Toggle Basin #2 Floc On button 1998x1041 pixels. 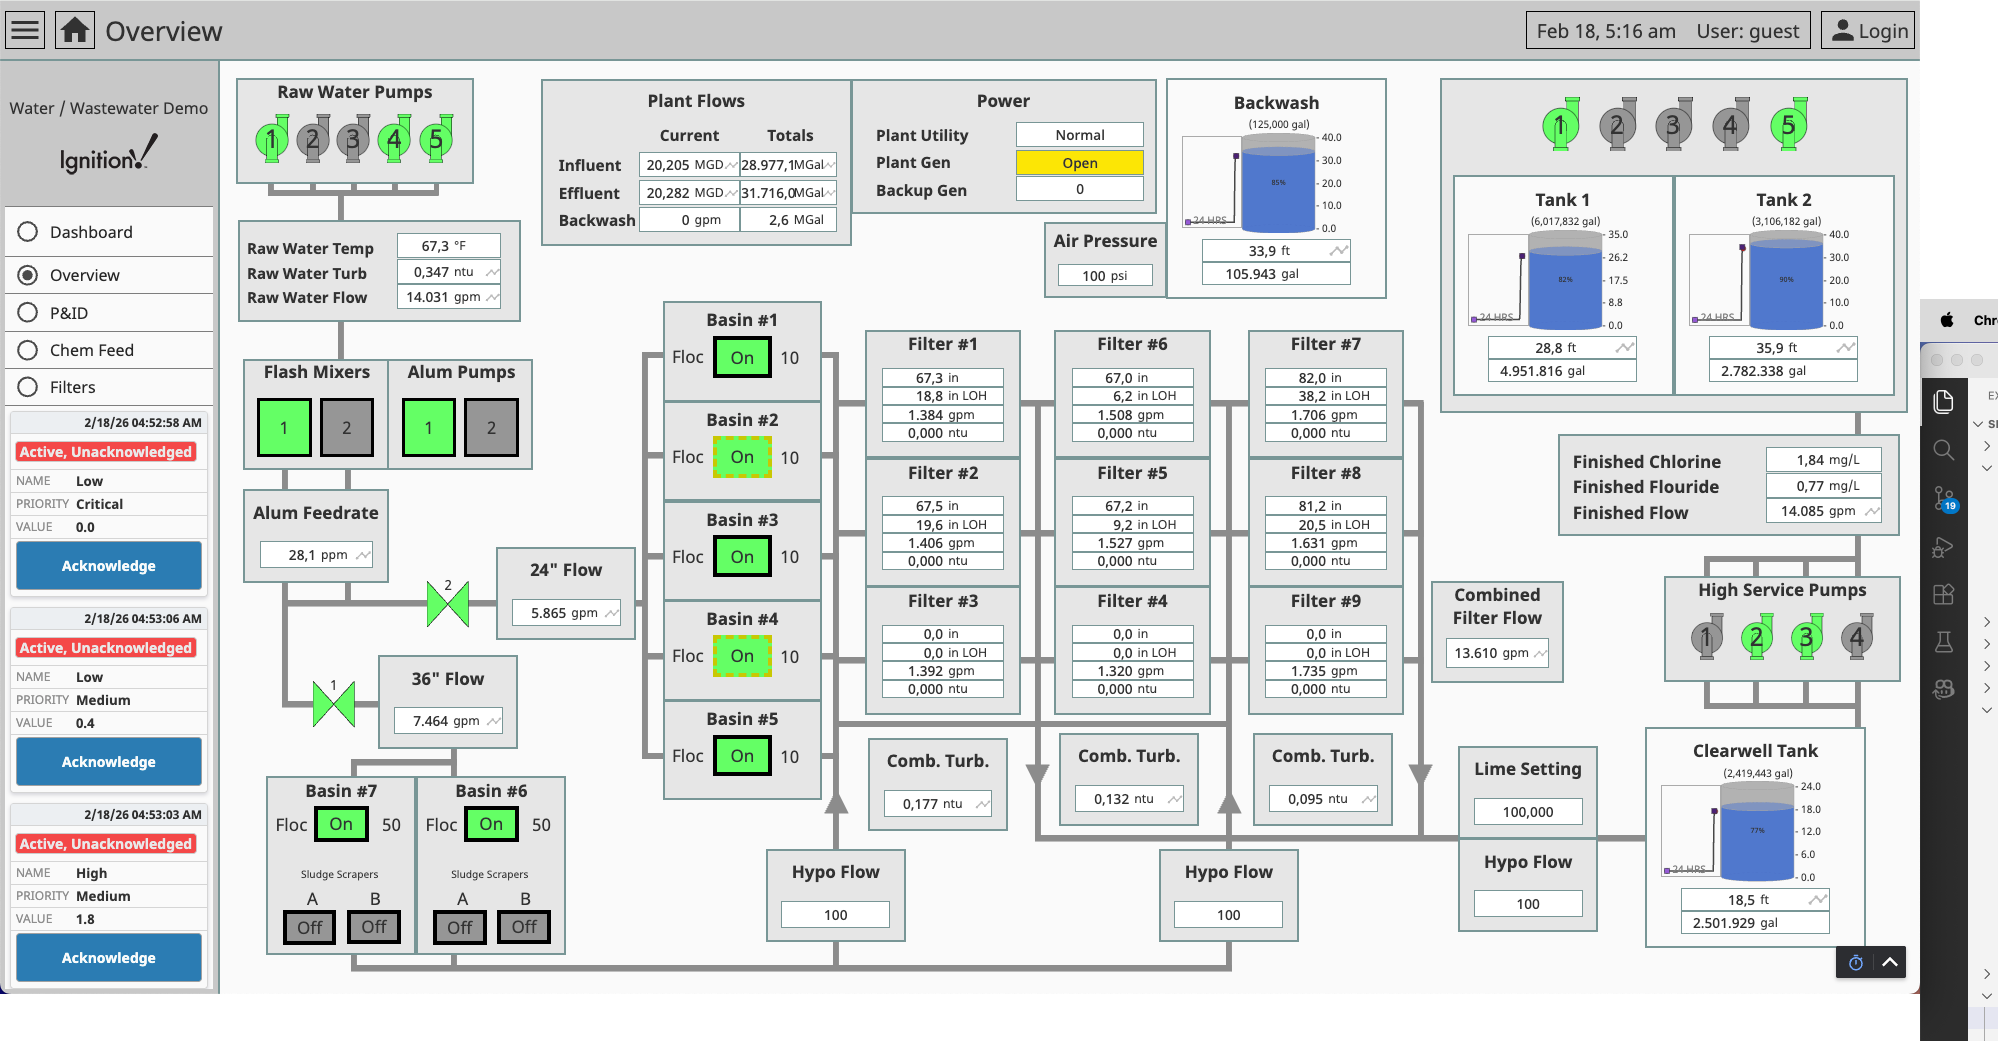741,456
